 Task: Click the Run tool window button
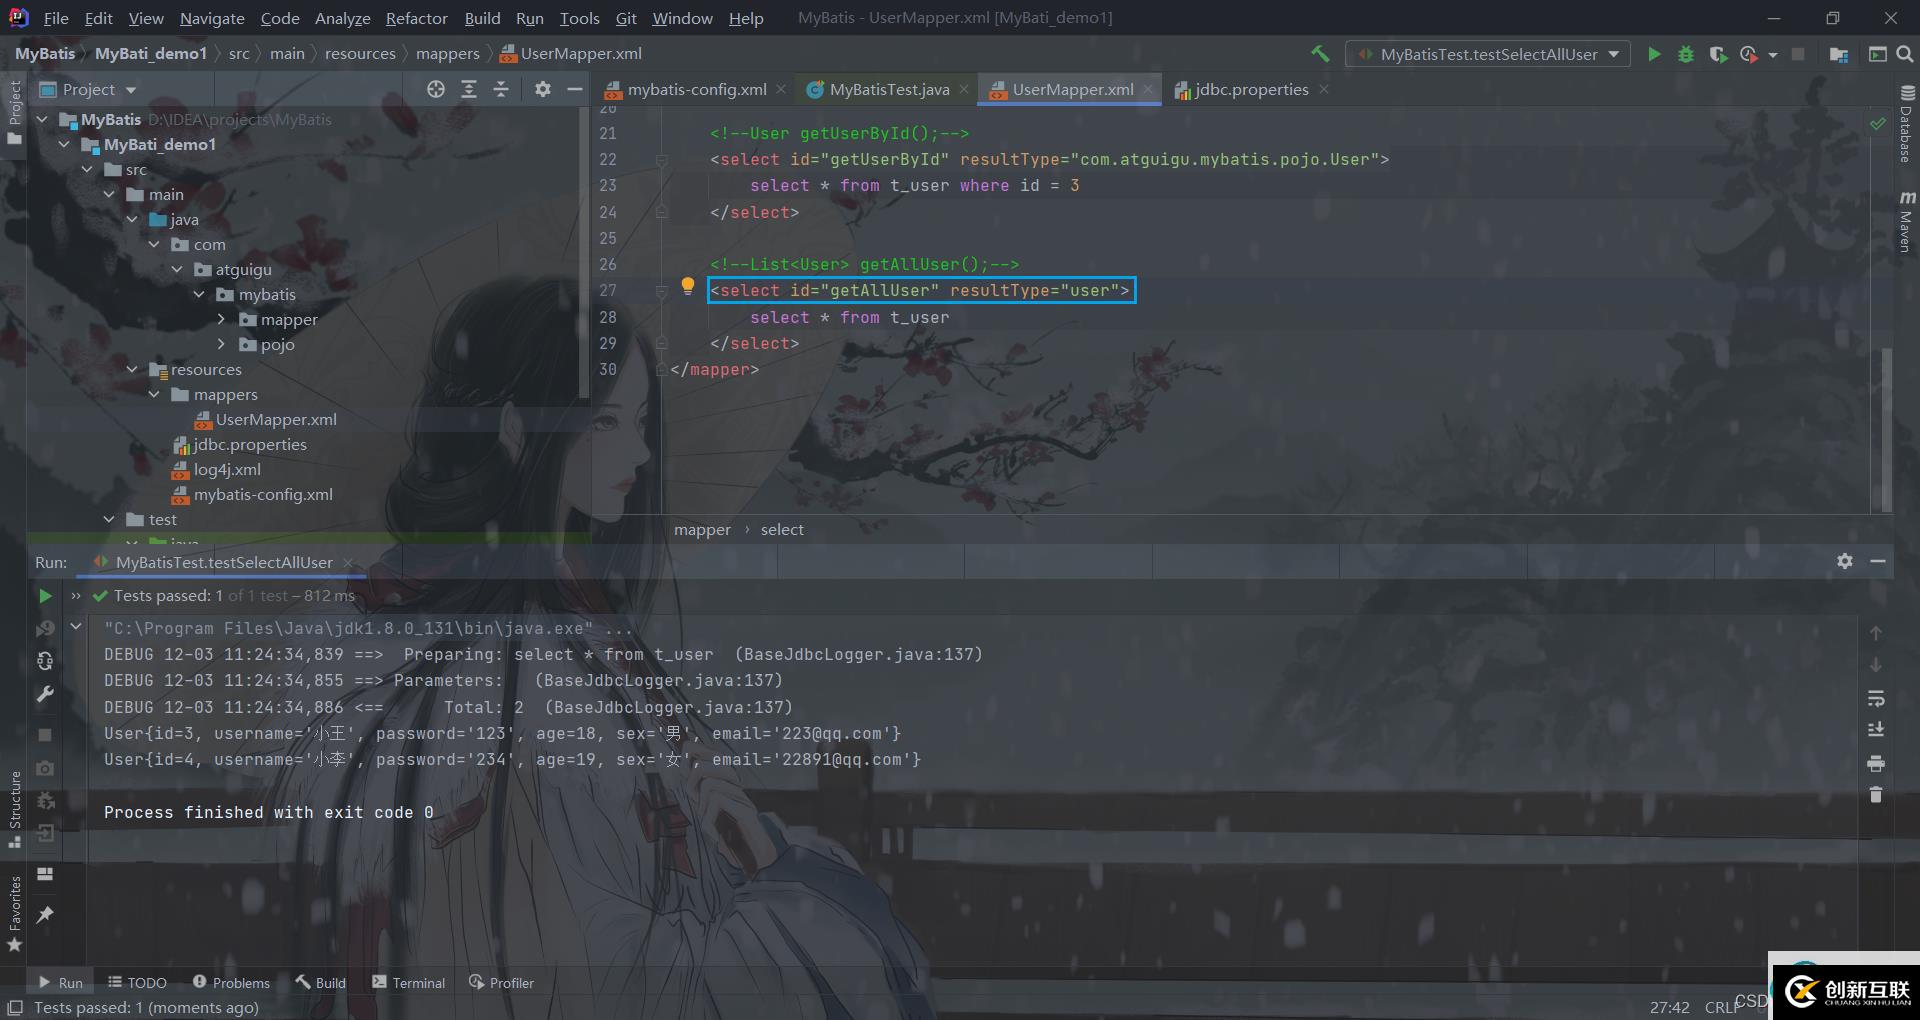[x=61, y=983]
